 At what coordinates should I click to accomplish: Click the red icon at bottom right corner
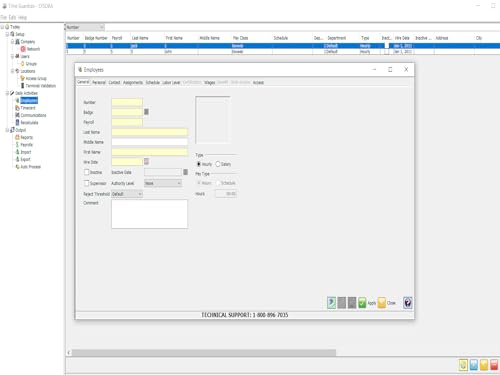[x=494, y=365]
